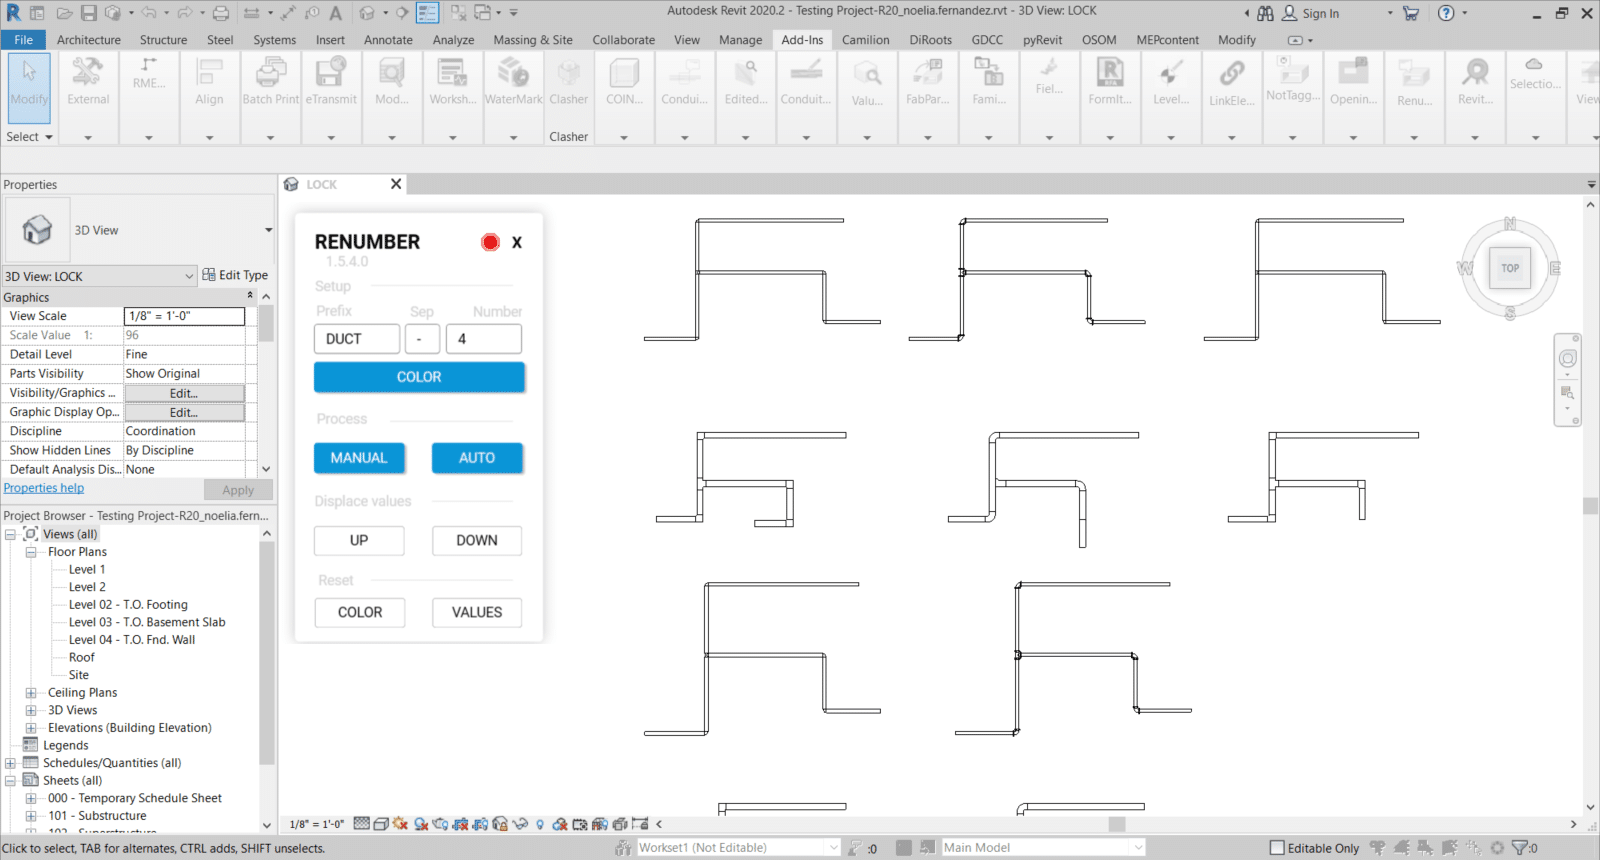Screen dimensions: 1600x860
Task: Select Level 1 floor plan in Project Browser
Action: click(x=87, y=570)
